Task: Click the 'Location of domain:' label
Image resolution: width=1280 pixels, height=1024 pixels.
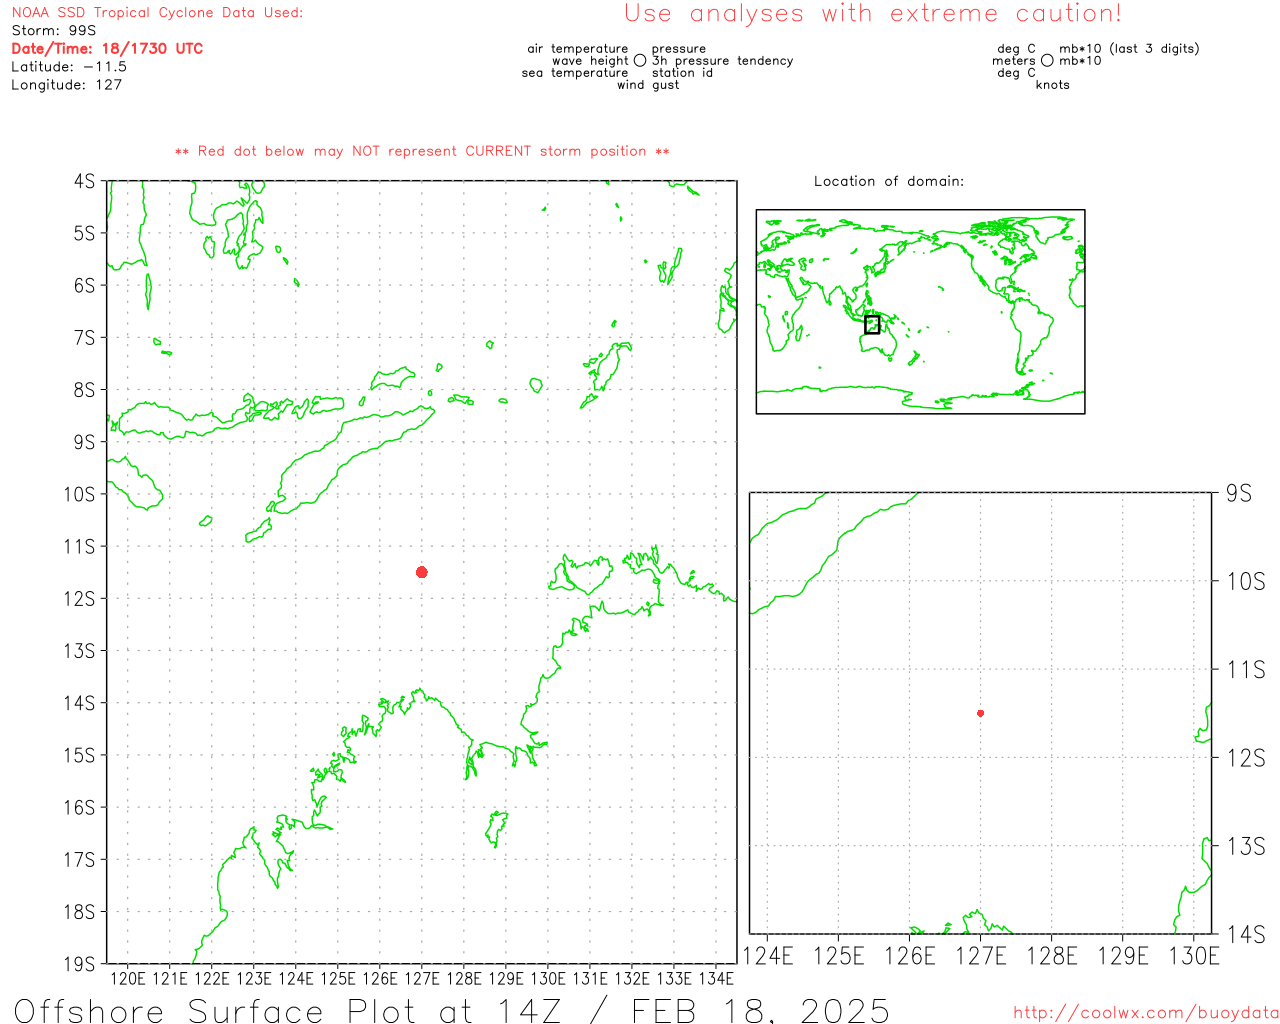Action: pos(889,181)
